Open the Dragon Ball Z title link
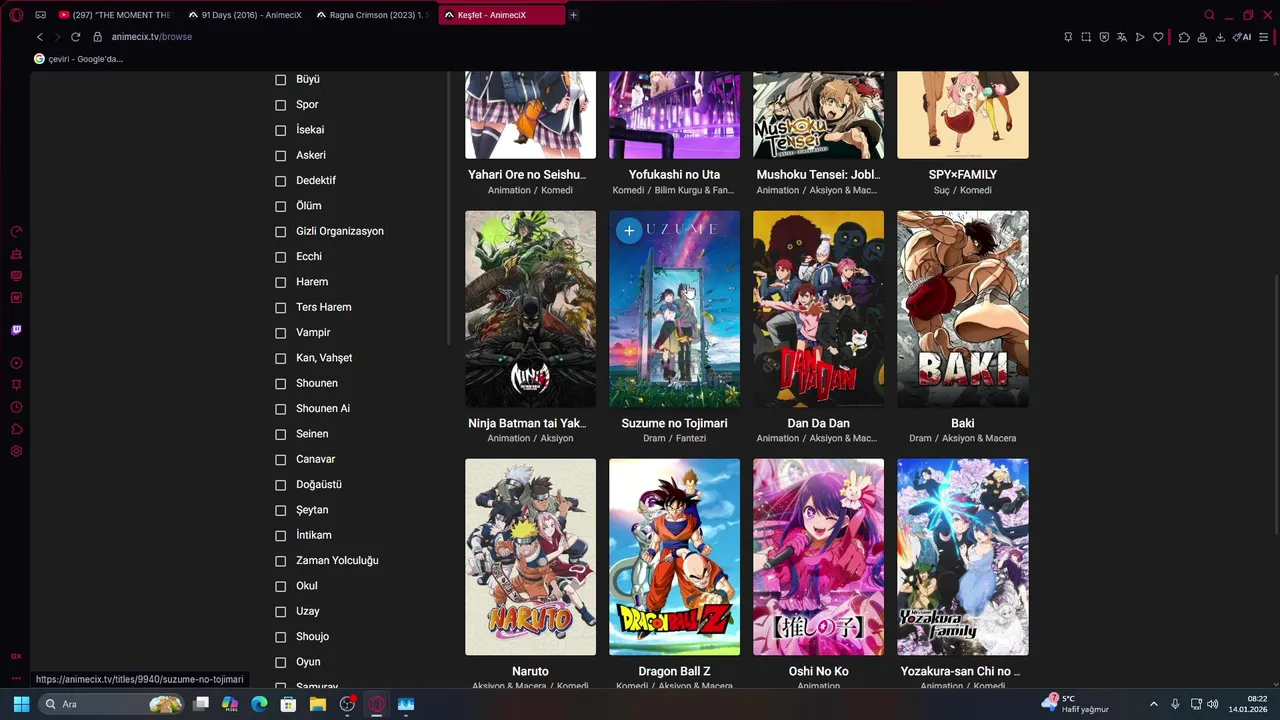Image resolution: width=1280 pixels, height=720 pixels. coord(674,671)
